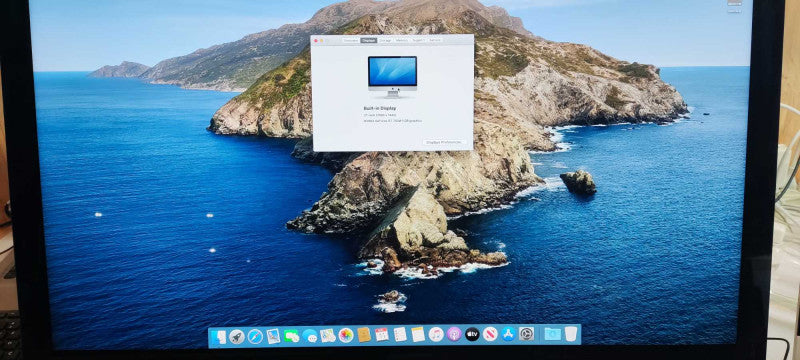800x360 pixels.
Task: Open System Preferences gear in Dock
Action: pos(526,333)
